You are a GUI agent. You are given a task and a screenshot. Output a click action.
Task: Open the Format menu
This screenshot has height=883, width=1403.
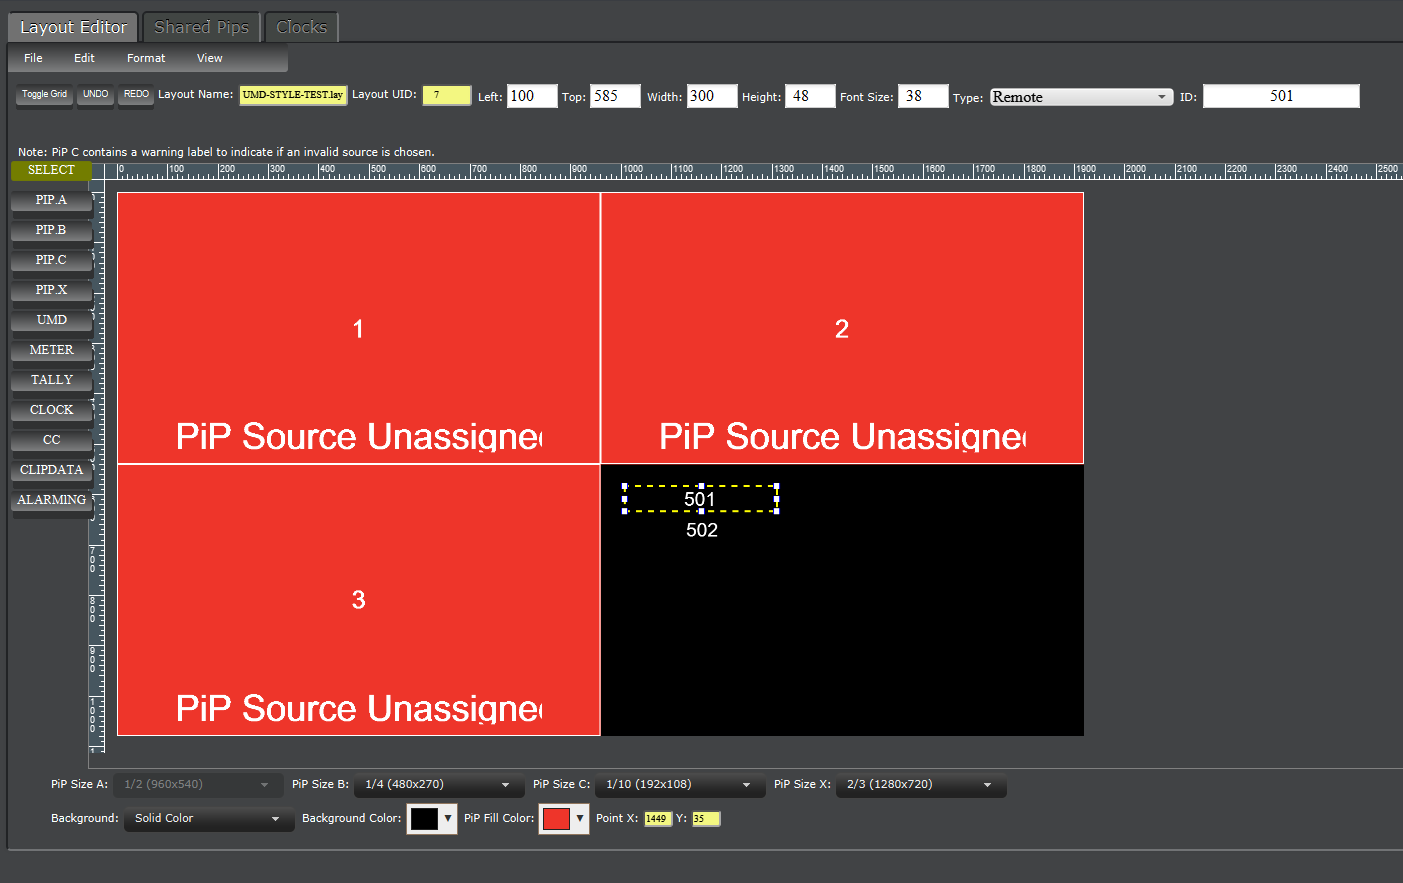tap(146, 58)
